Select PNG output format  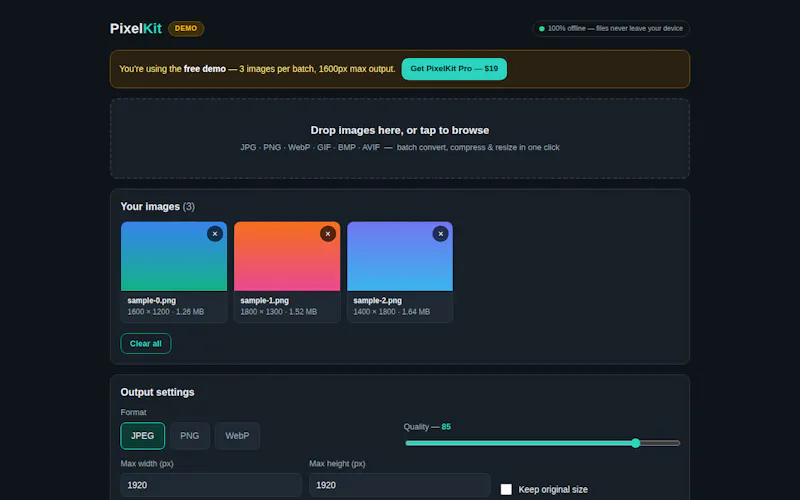[190, 436]
